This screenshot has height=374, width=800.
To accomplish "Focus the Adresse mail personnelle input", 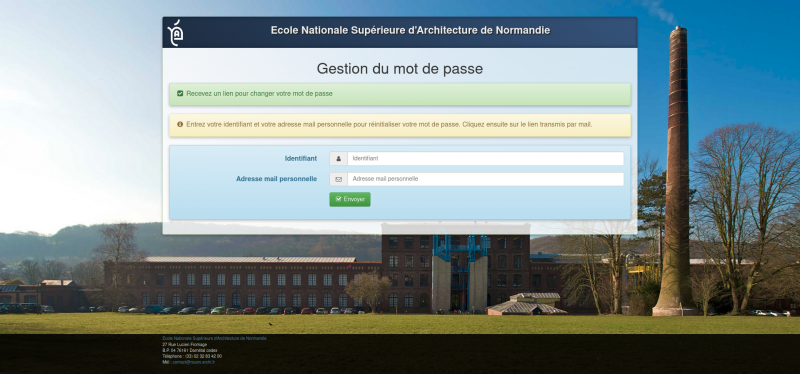I will 485,179.
